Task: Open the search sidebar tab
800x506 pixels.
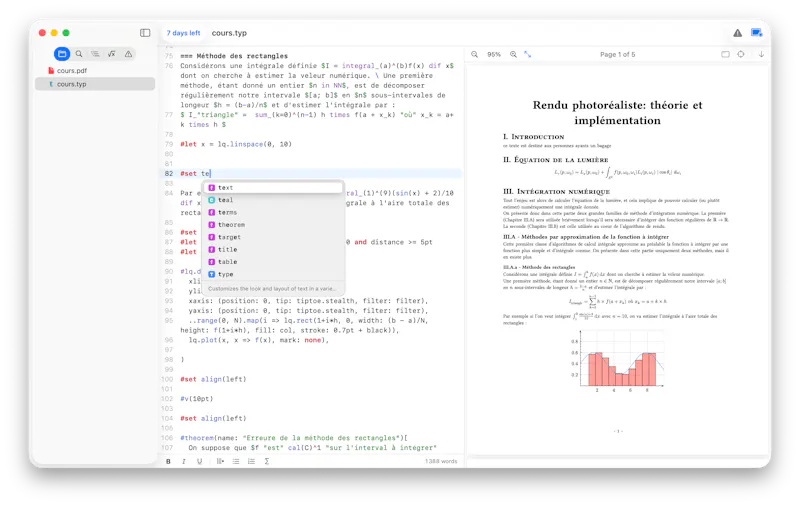Action: click(x=79, y=54)
